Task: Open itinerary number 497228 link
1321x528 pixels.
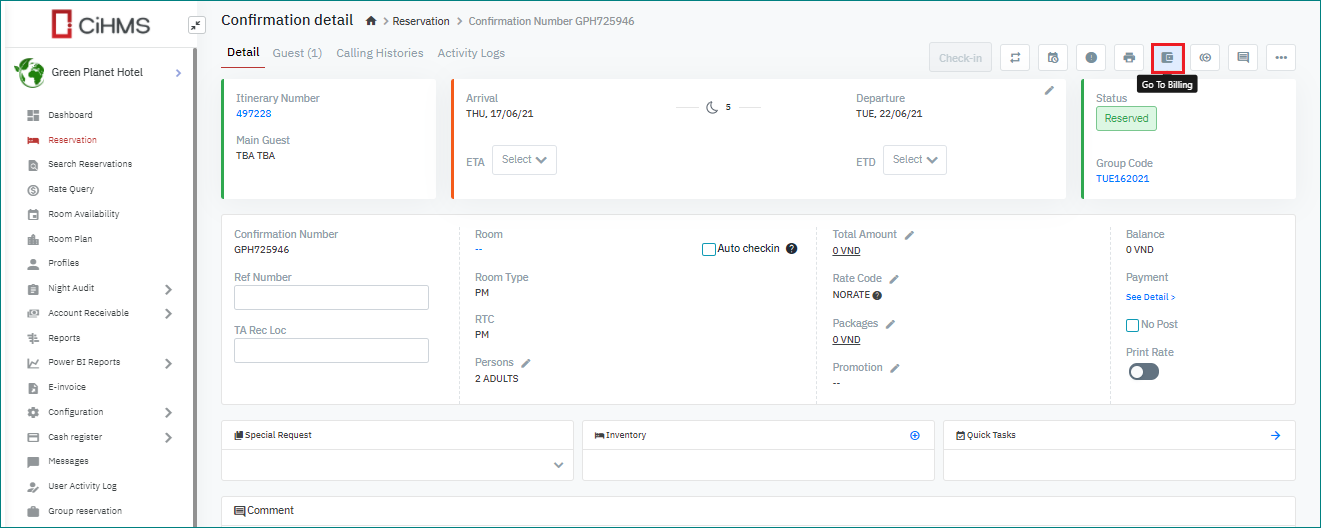Action: click(253, 114)
